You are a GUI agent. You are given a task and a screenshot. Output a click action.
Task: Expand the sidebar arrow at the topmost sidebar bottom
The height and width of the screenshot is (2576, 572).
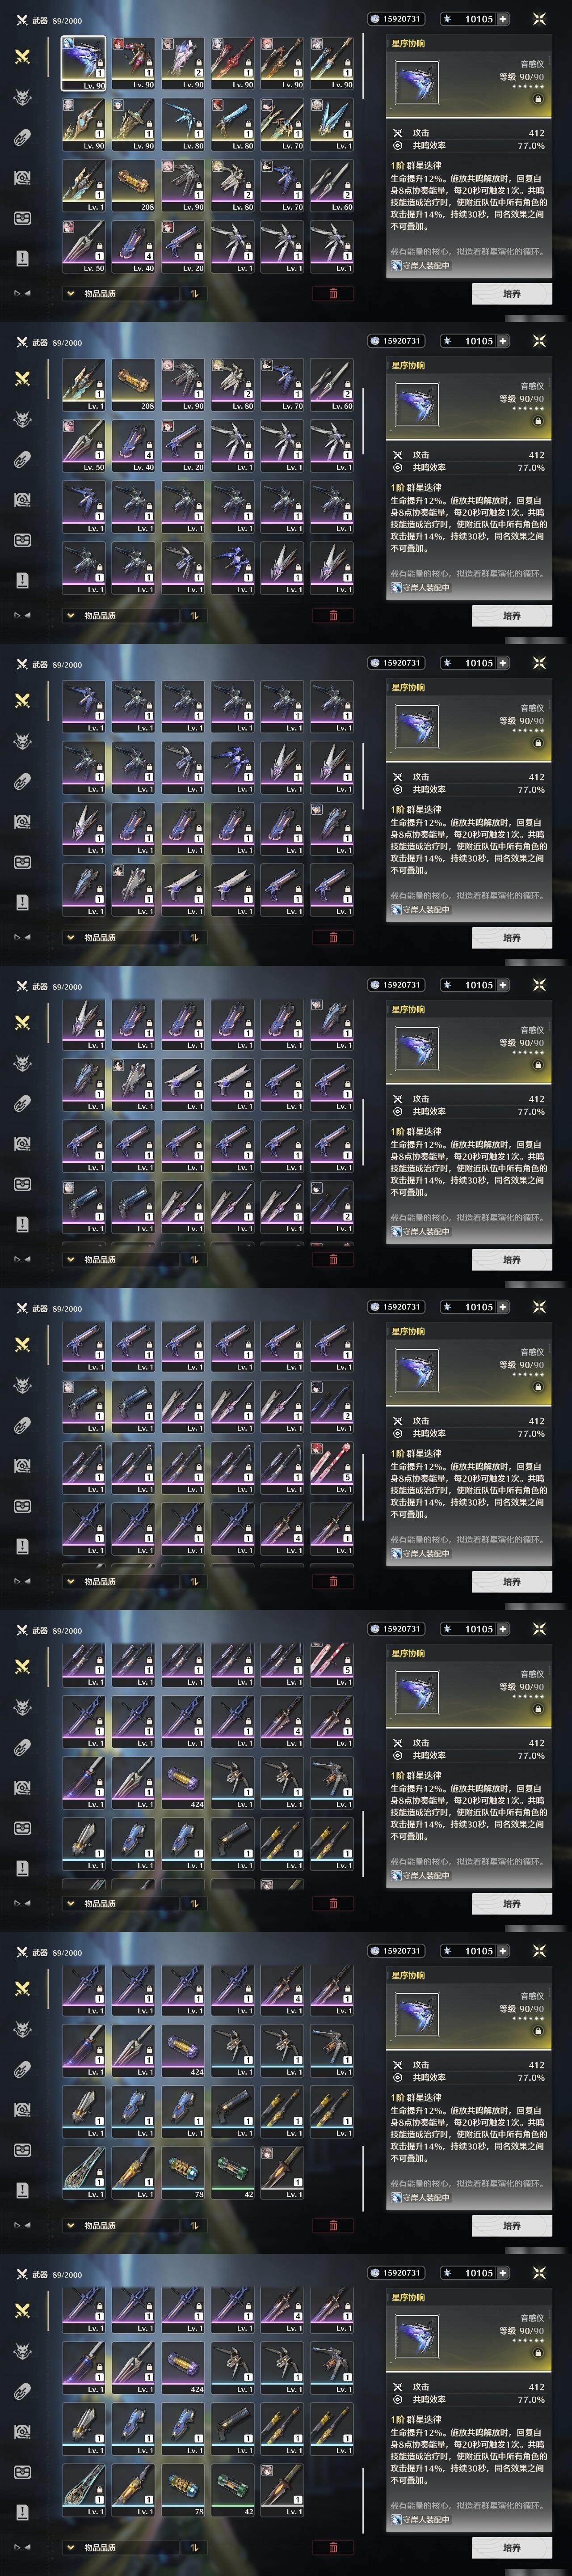pos(22,293)
